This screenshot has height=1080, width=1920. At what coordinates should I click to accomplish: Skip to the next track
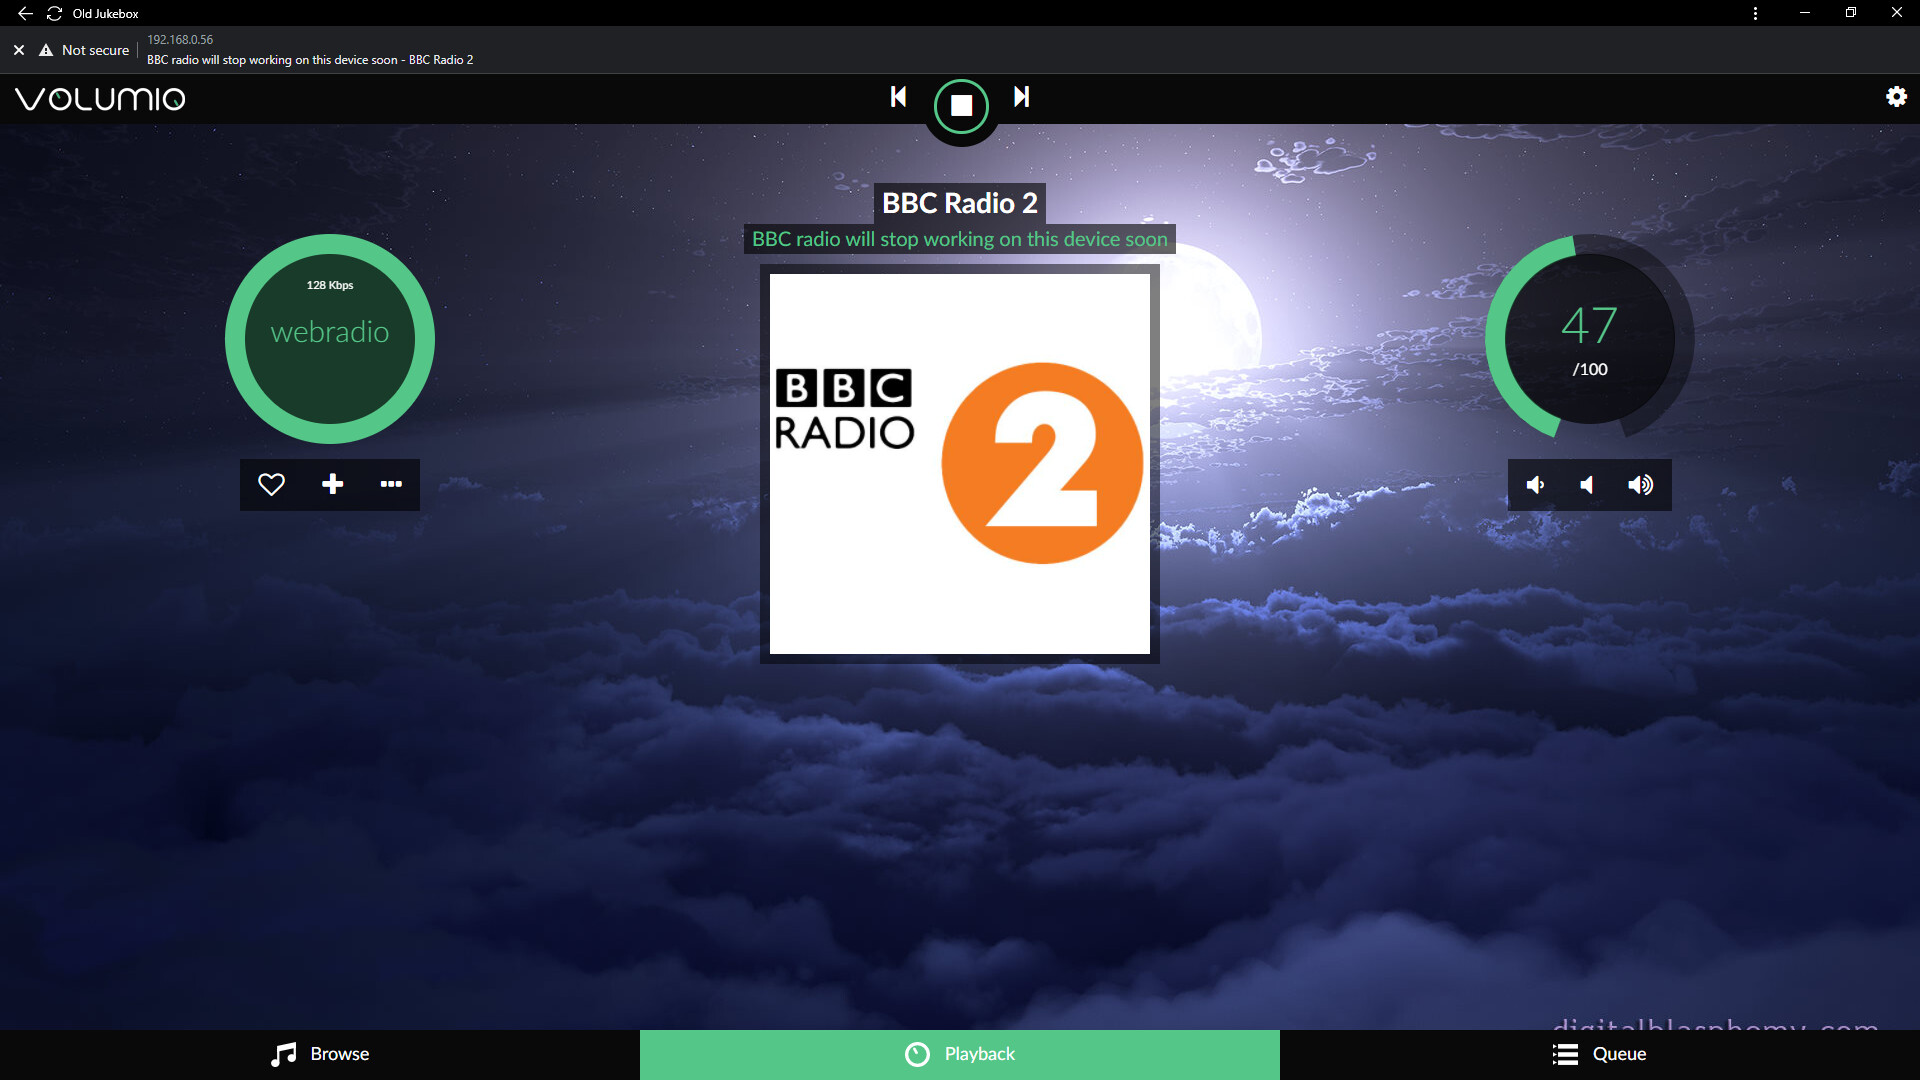[x=1021, y=97]
